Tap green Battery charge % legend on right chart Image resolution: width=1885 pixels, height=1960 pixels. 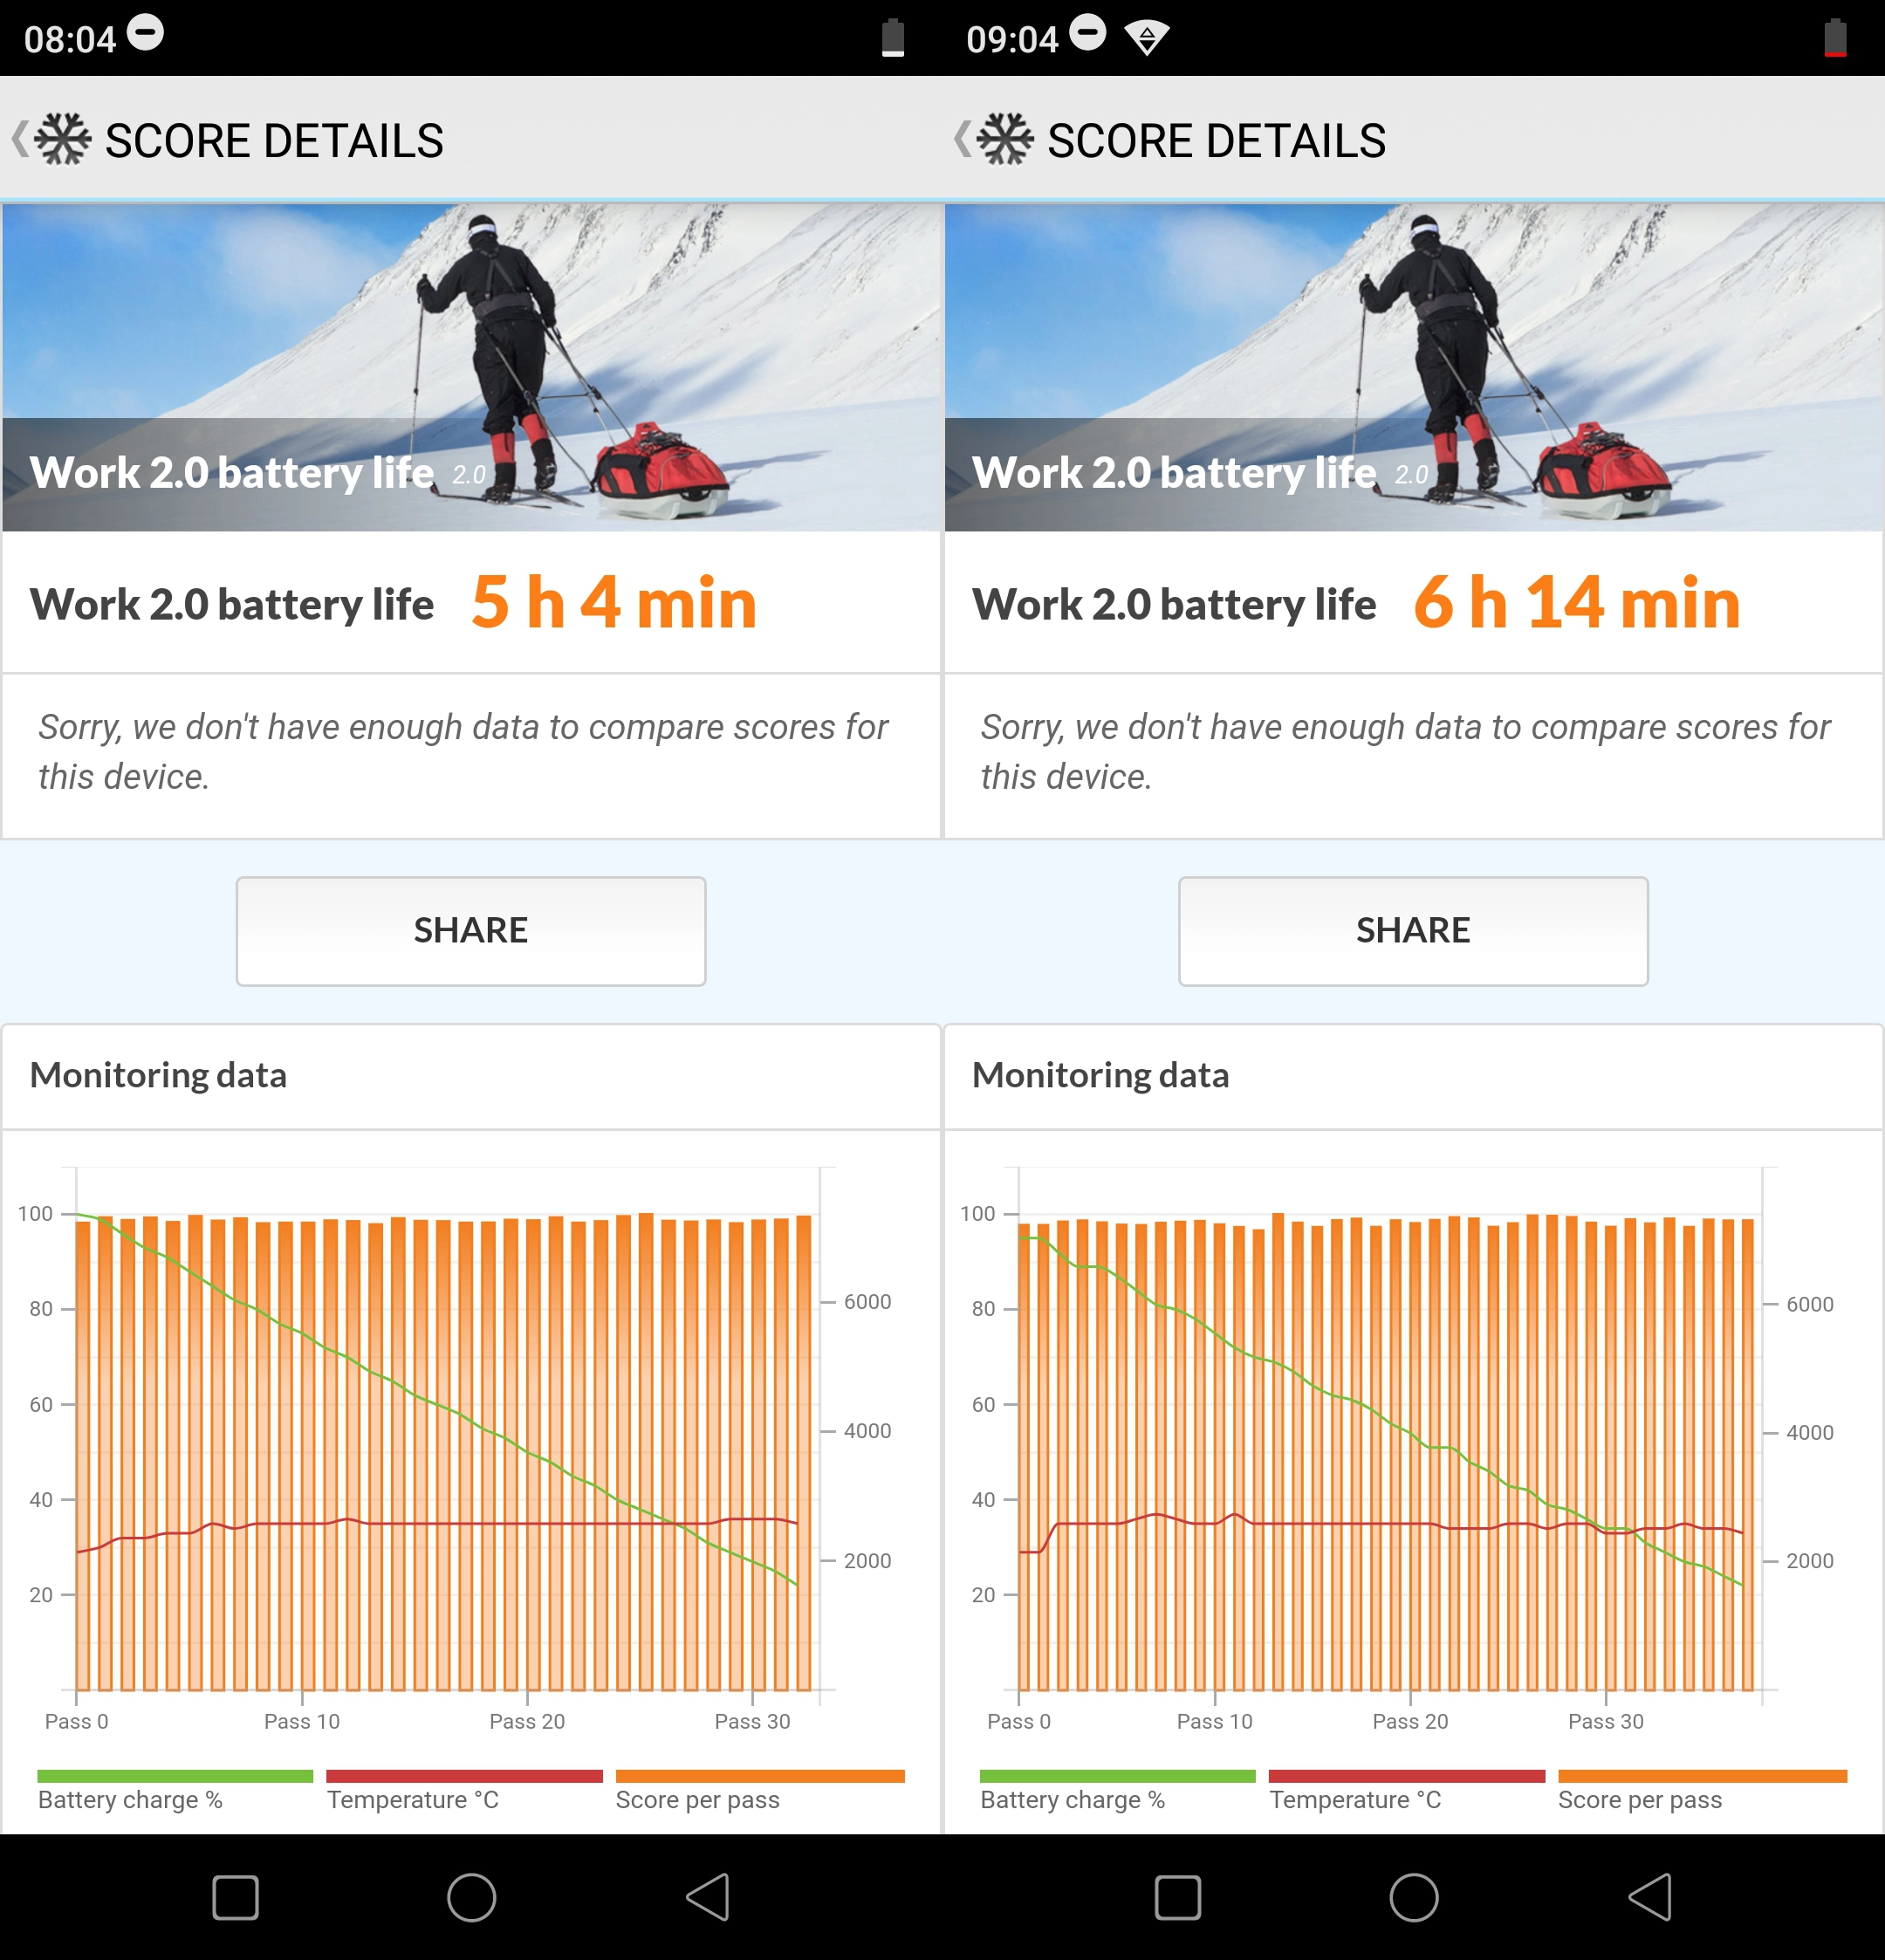point(1117,1790)
